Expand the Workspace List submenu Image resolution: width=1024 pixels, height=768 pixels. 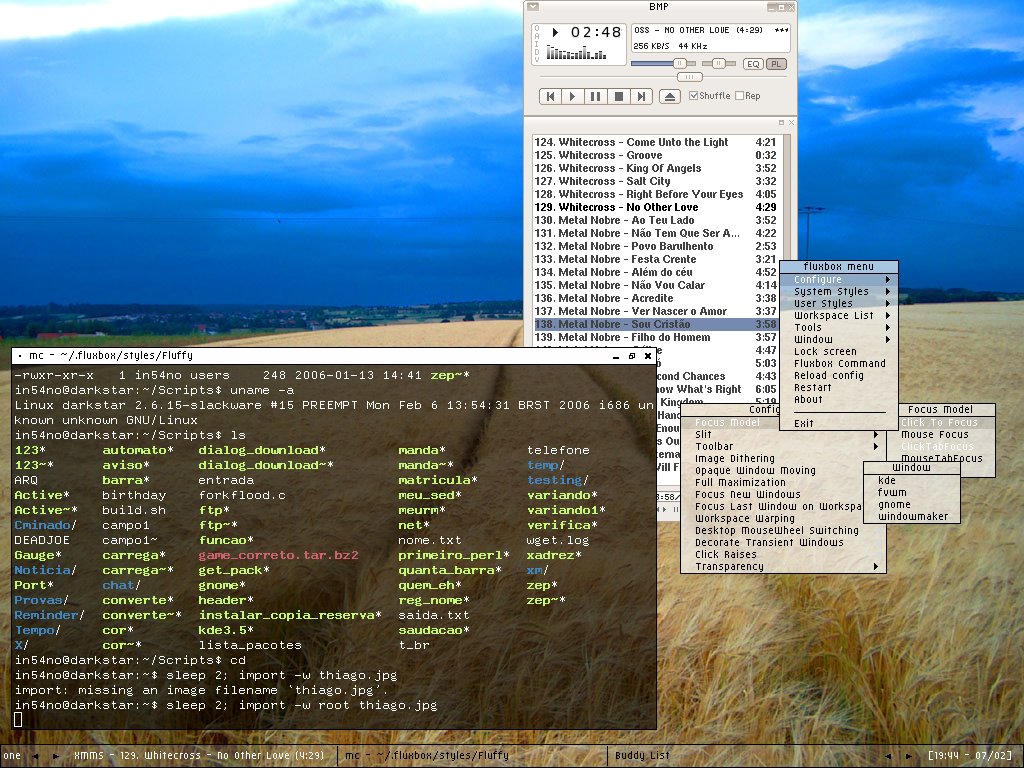tap(839, 315)
